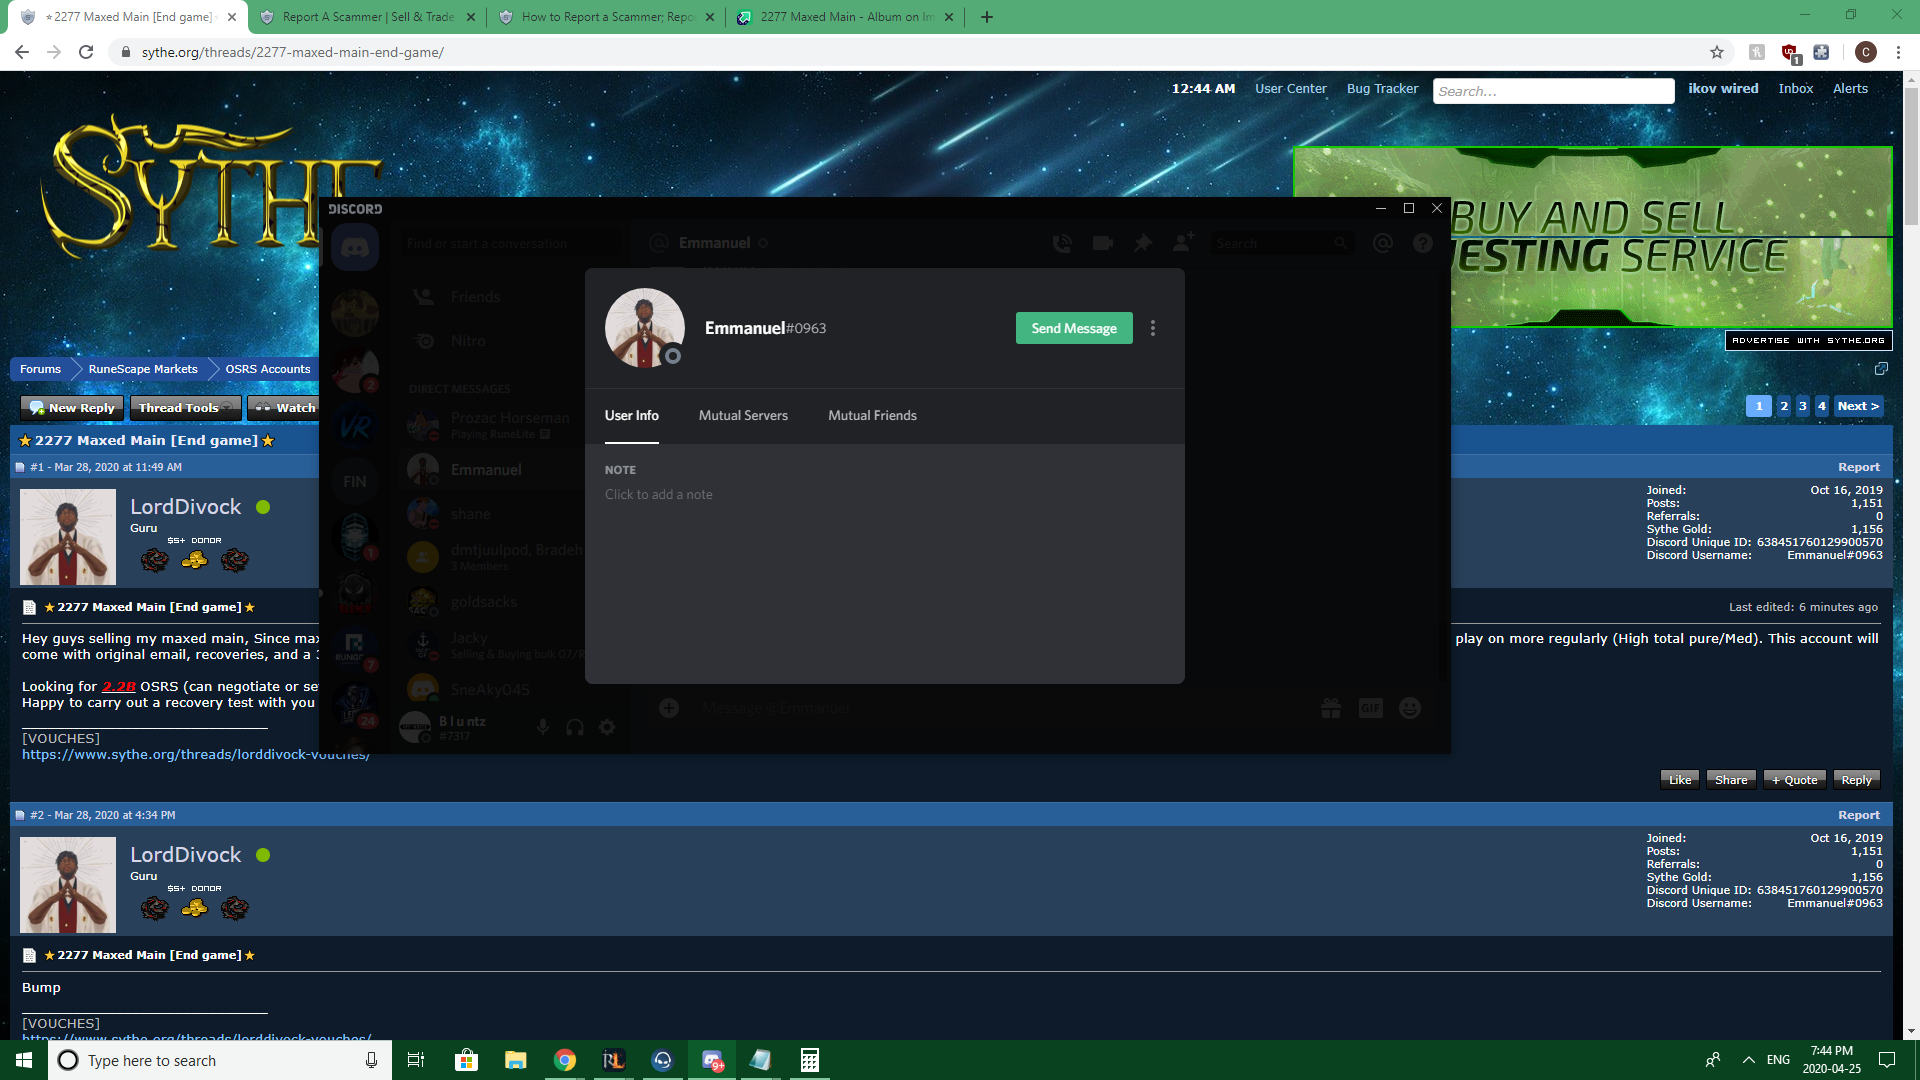Select the User Info tab

tap(631, 415)
